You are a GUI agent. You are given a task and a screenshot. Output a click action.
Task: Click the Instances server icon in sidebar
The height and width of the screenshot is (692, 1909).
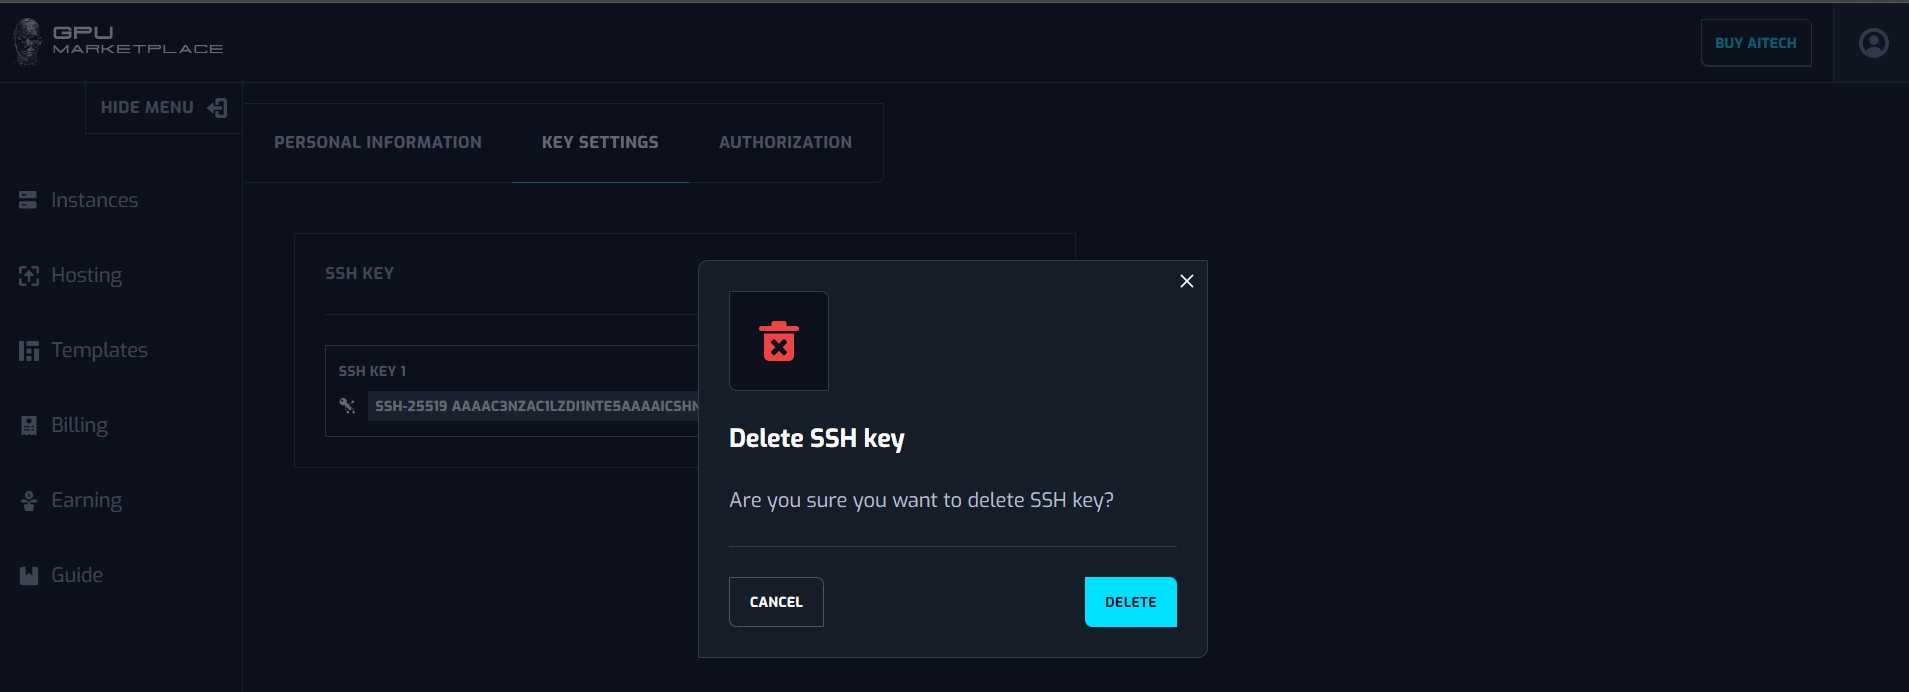pos(28,200)
